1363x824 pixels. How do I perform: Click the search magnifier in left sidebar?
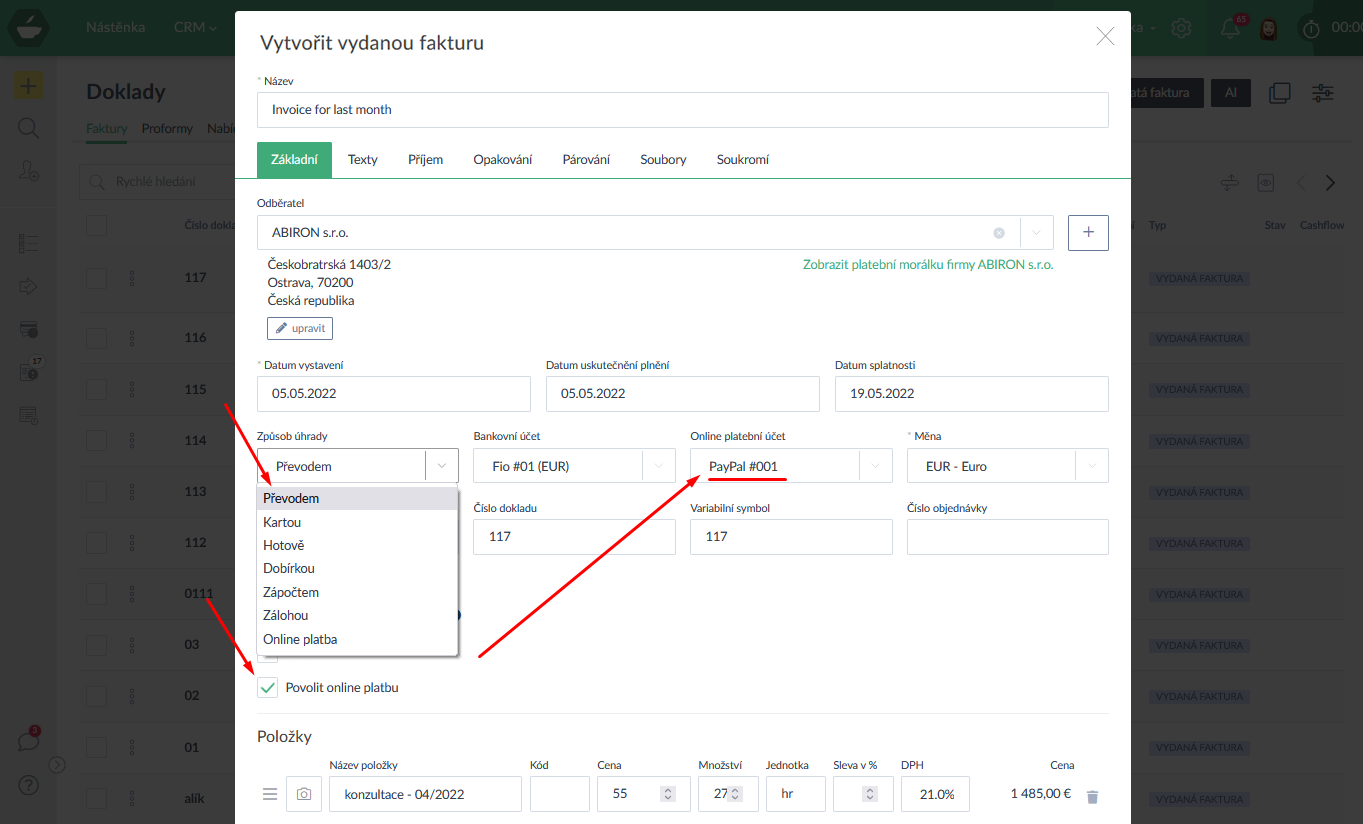[28, 128]
